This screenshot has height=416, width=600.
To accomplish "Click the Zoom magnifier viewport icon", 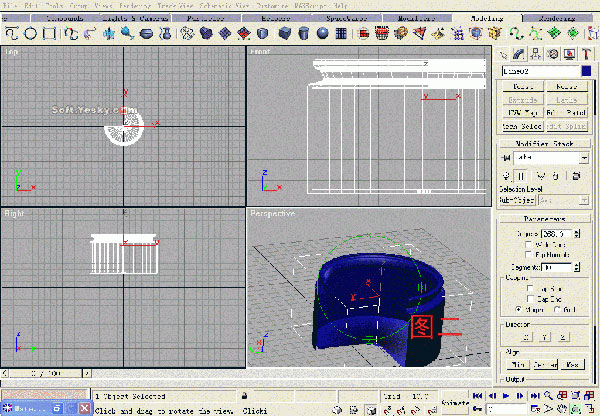I will click(548, 395).
